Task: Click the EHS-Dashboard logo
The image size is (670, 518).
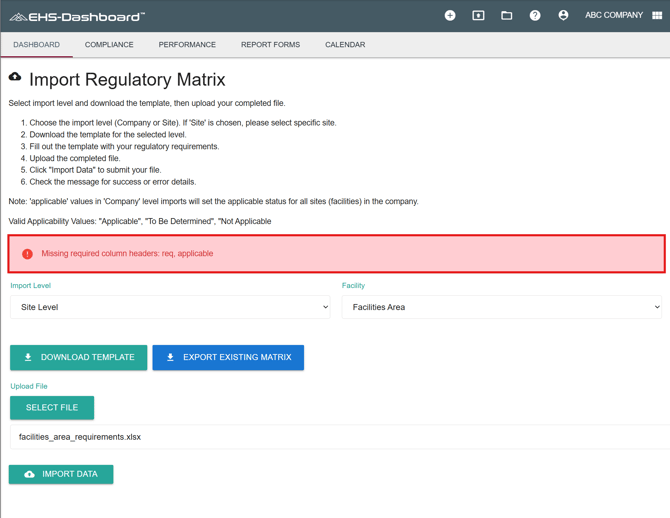Action: (x=77, y=16)
